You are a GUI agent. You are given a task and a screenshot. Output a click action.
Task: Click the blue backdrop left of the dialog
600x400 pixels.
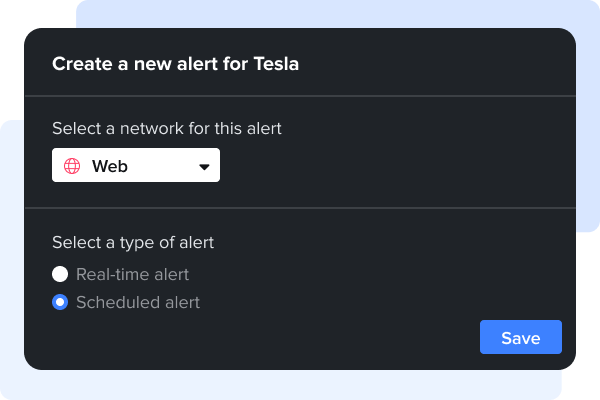11,250
